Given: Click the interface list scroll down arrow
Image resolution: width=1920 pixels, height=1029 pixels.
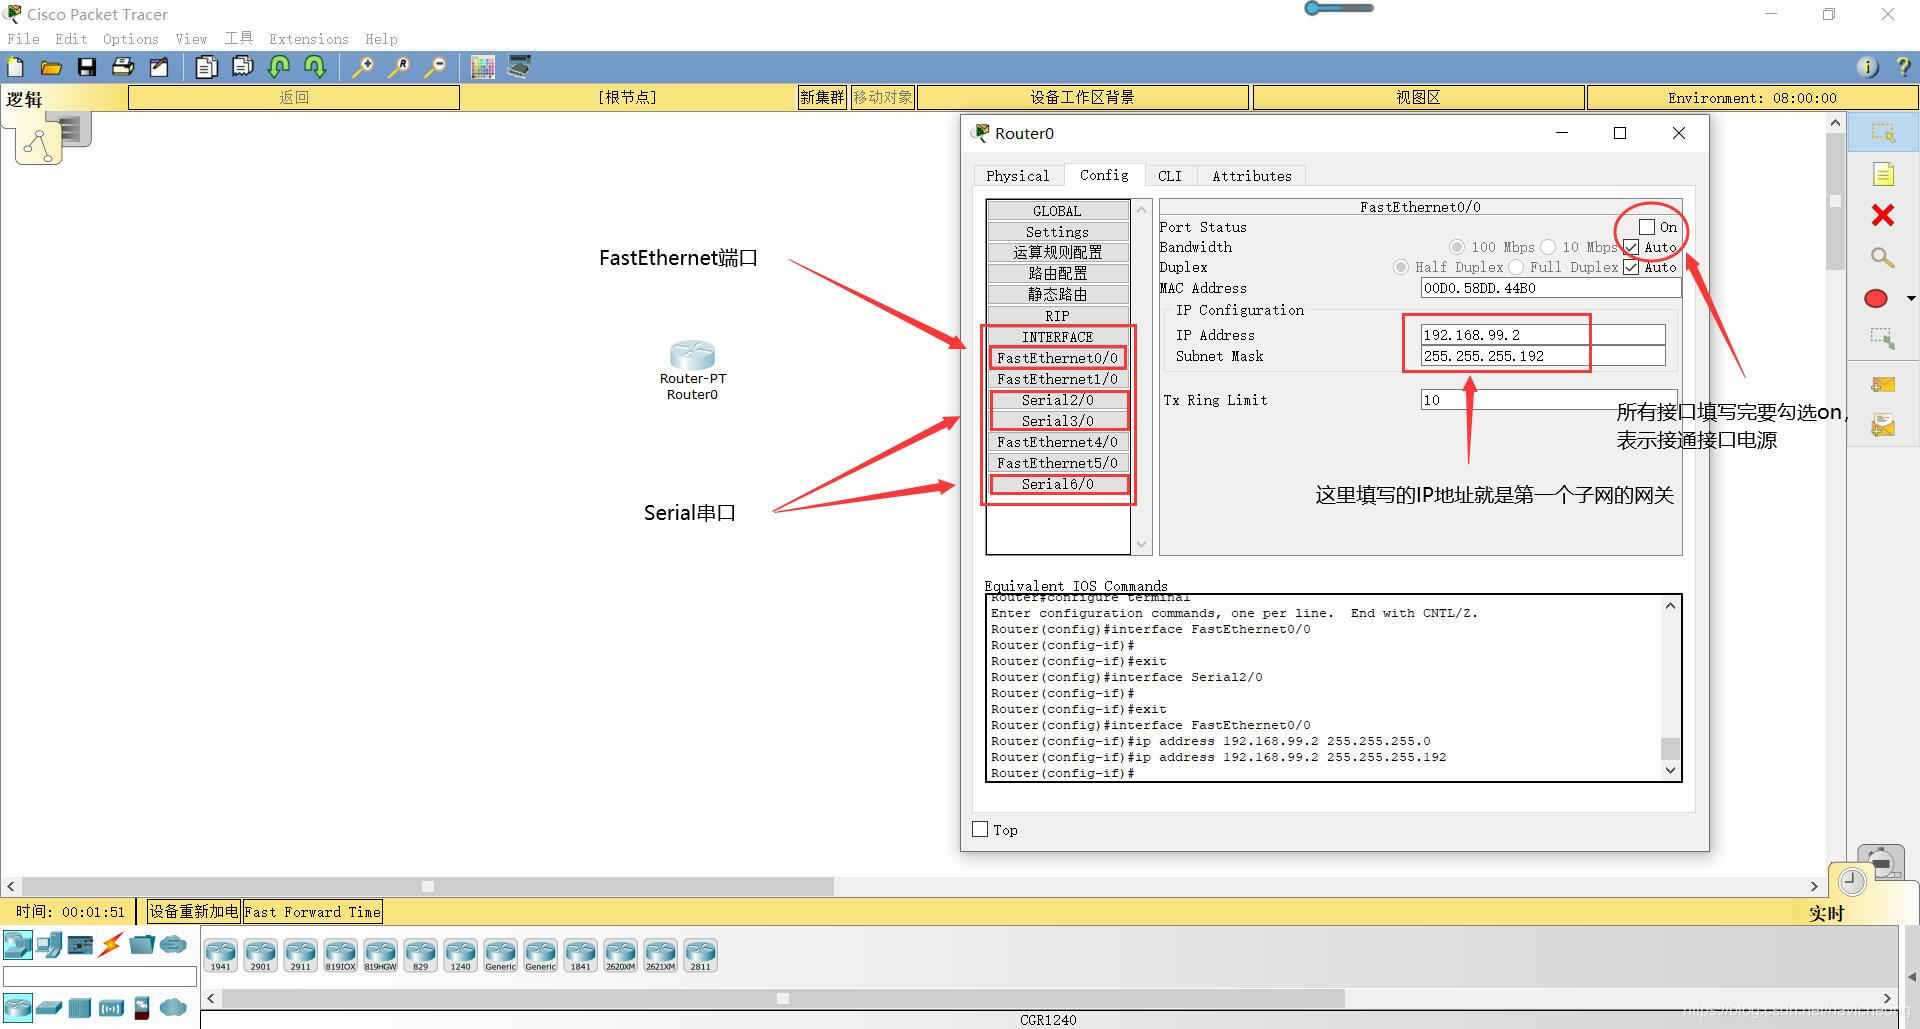Looking at the screenshot, I should pos(1142,545).
